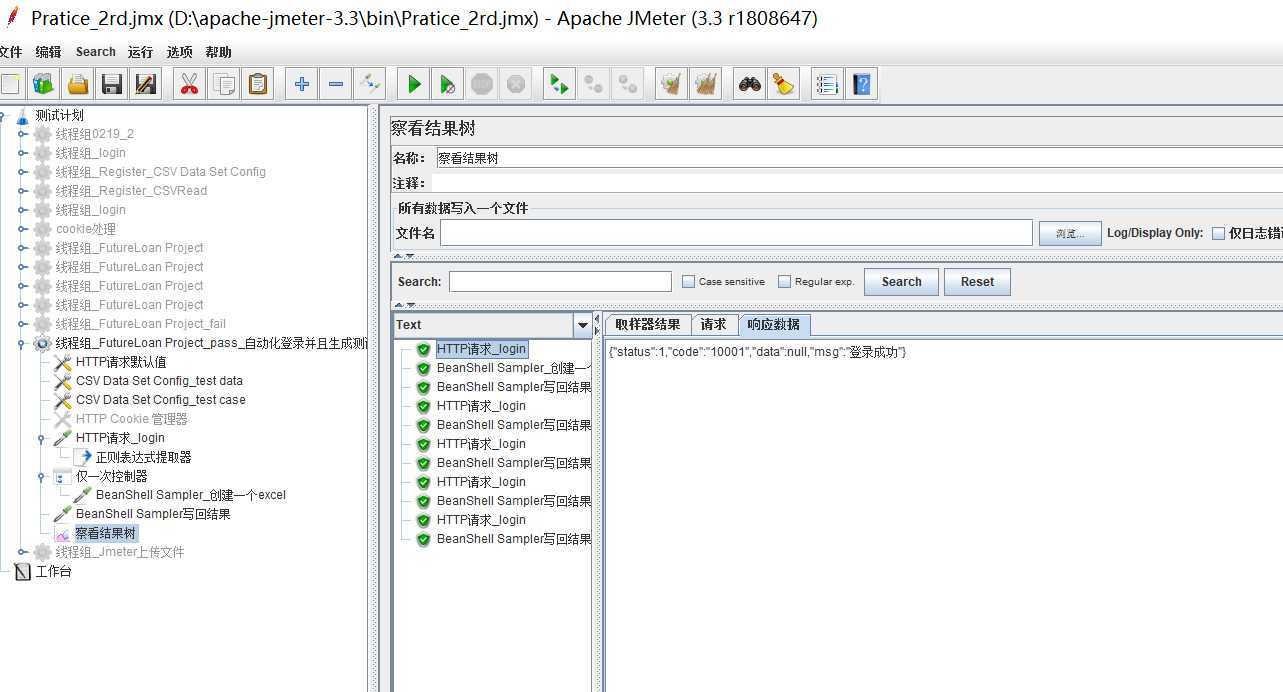Expand the 线程组_FutureLoan Project_fail node

[23, 324]
